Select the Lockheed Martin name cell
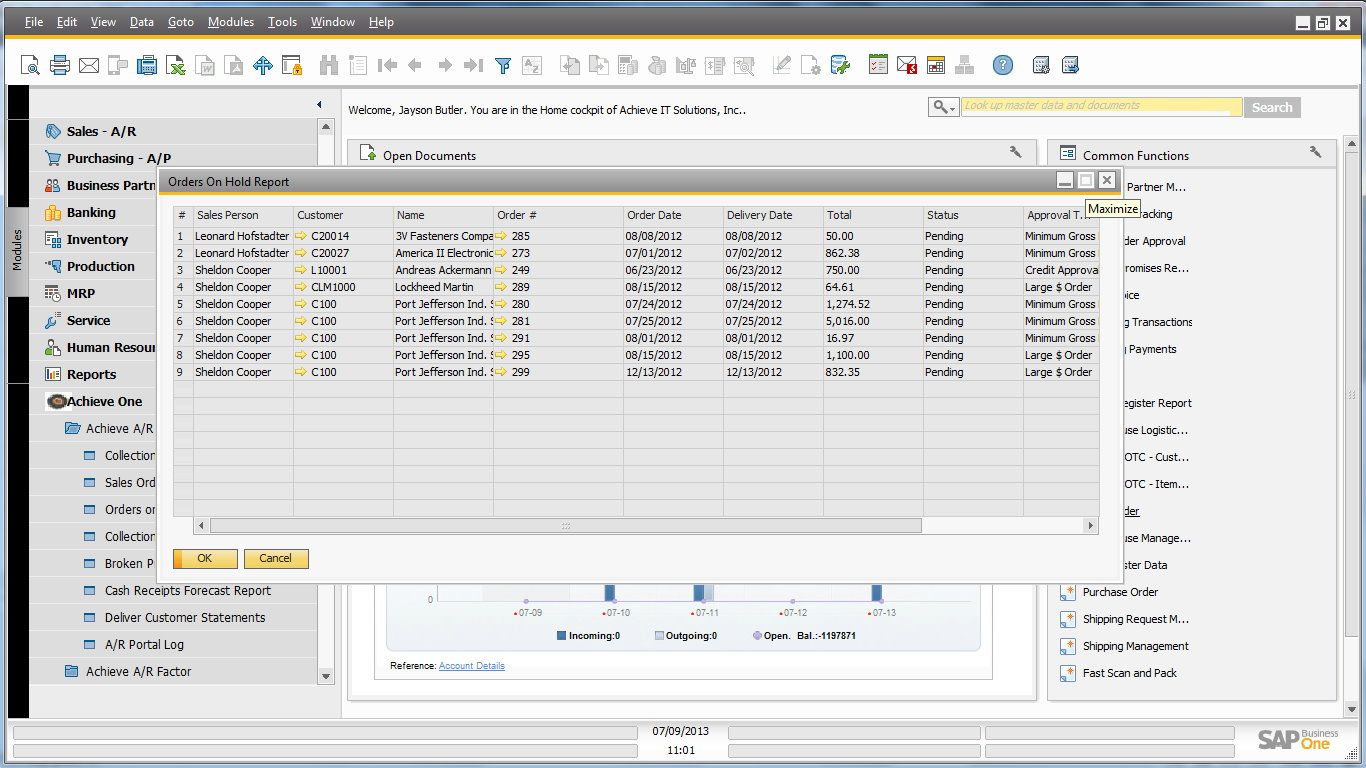The width and height of the screenshot is (1366, 768). click(443, 287)
